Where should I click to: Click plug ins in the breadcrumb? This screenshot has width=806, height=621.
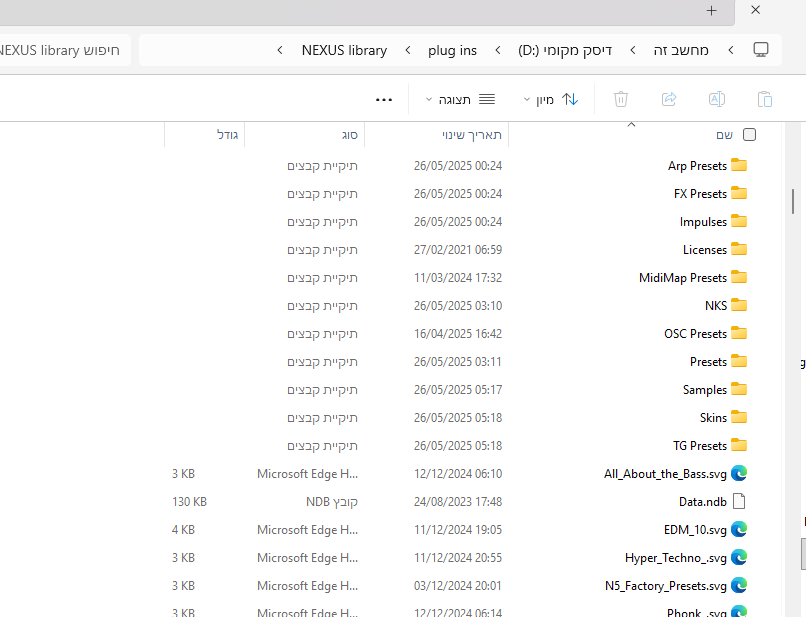tap(452, 50)
